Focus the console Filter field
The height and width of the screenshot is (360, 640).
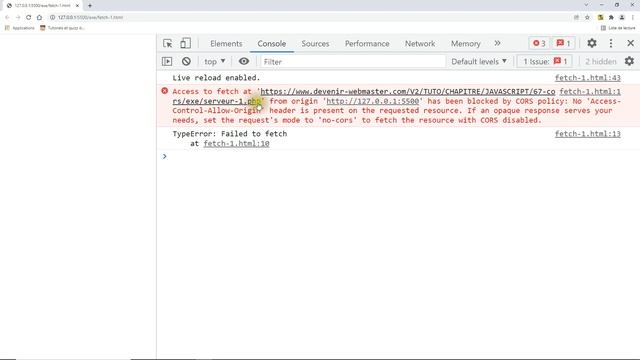pyautogui.click(x=353, y=62)
